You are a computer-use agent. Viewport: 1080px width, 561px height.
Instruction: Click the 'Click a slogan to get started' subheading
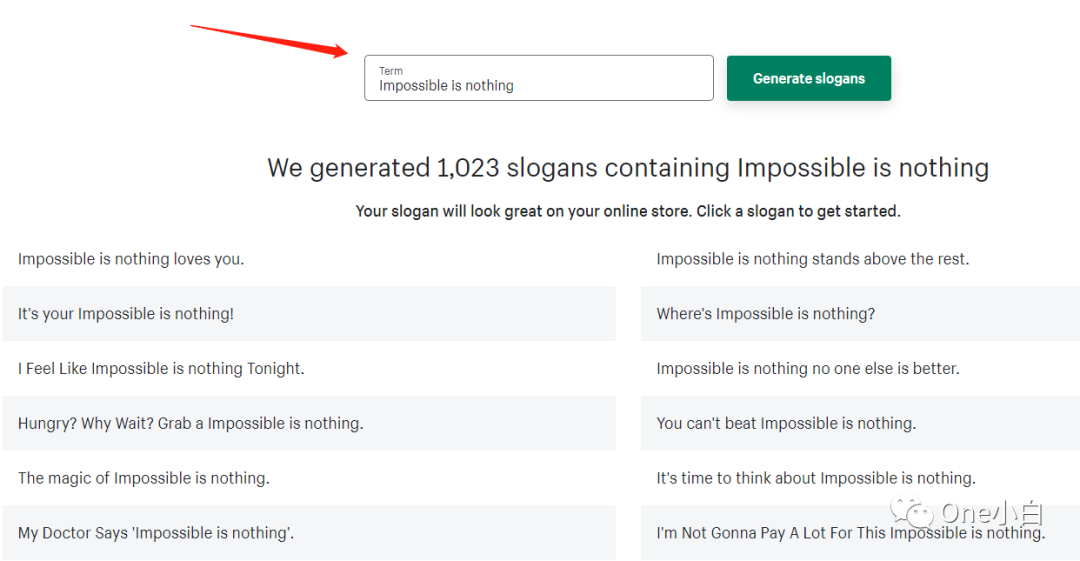[x=627, y=211]
